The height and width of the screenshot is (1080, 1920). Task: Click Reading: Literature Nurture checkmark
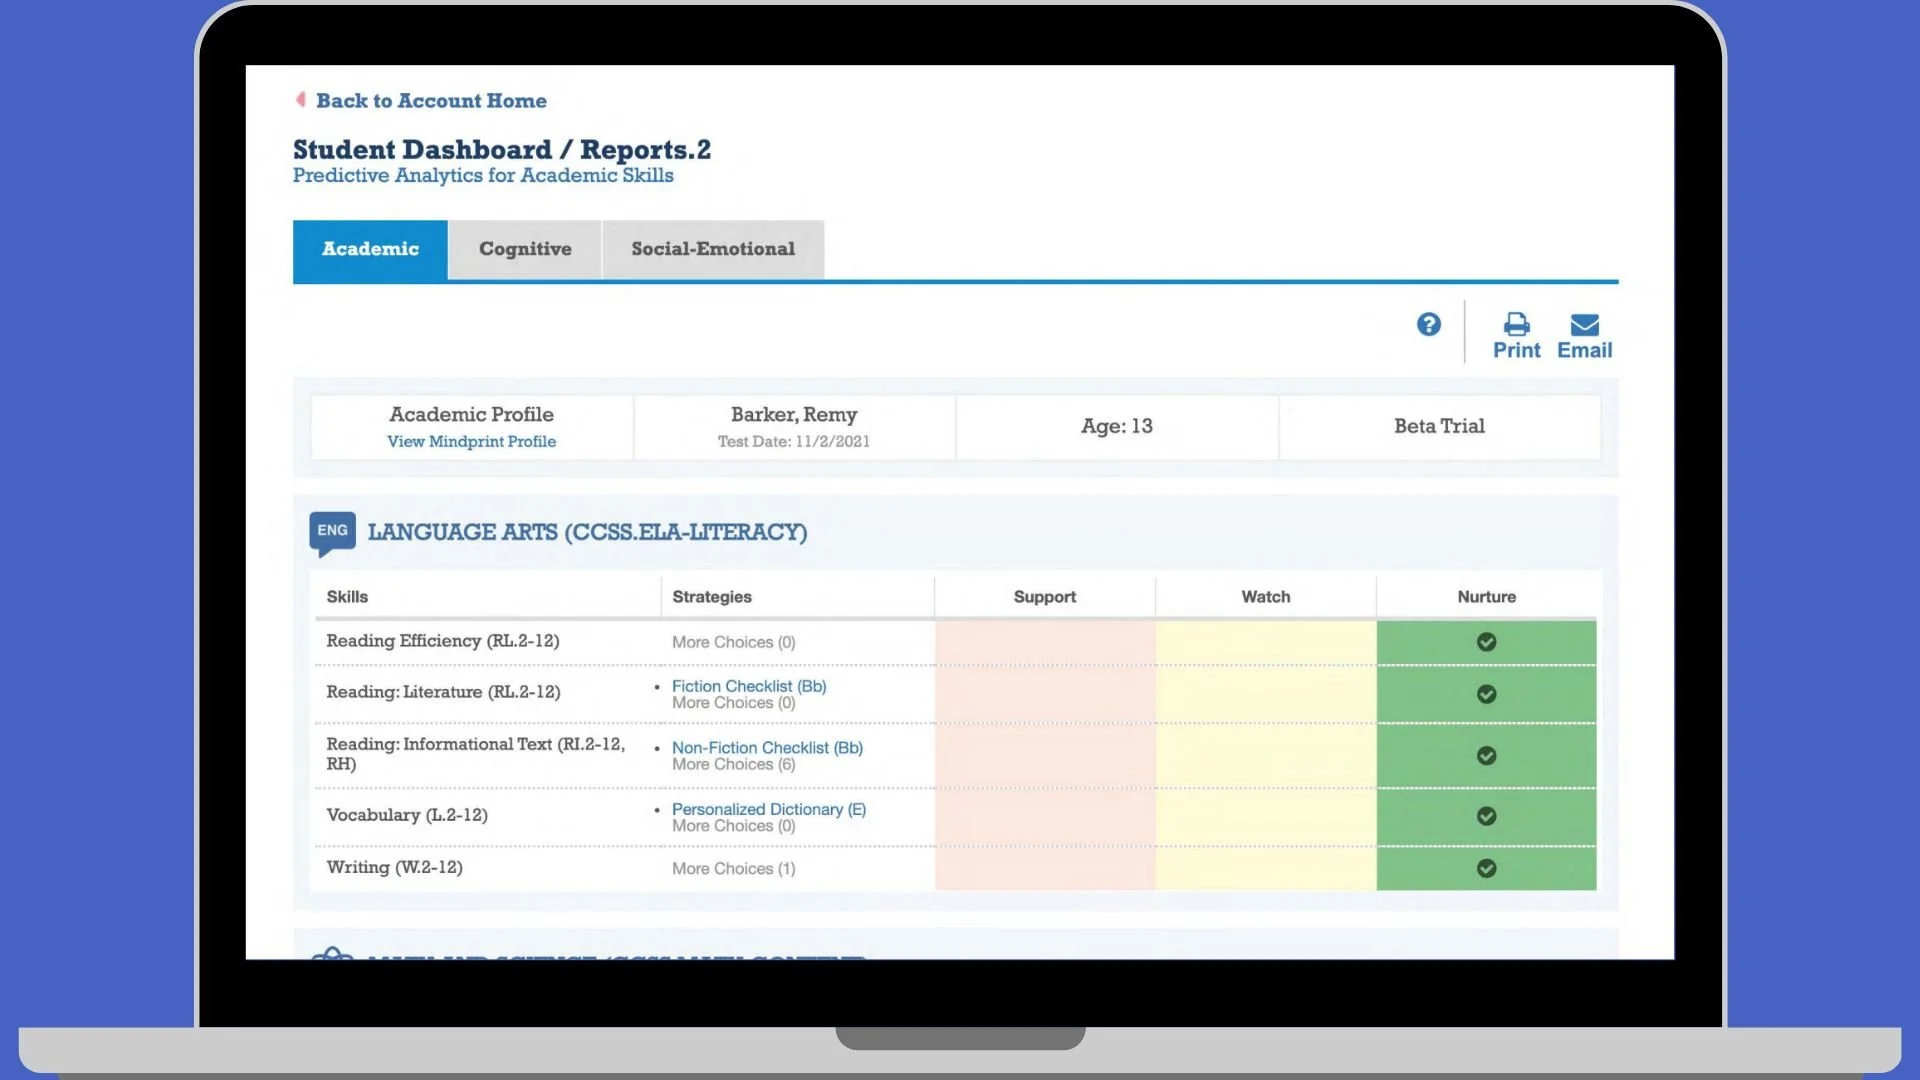tap(1486, 694)
